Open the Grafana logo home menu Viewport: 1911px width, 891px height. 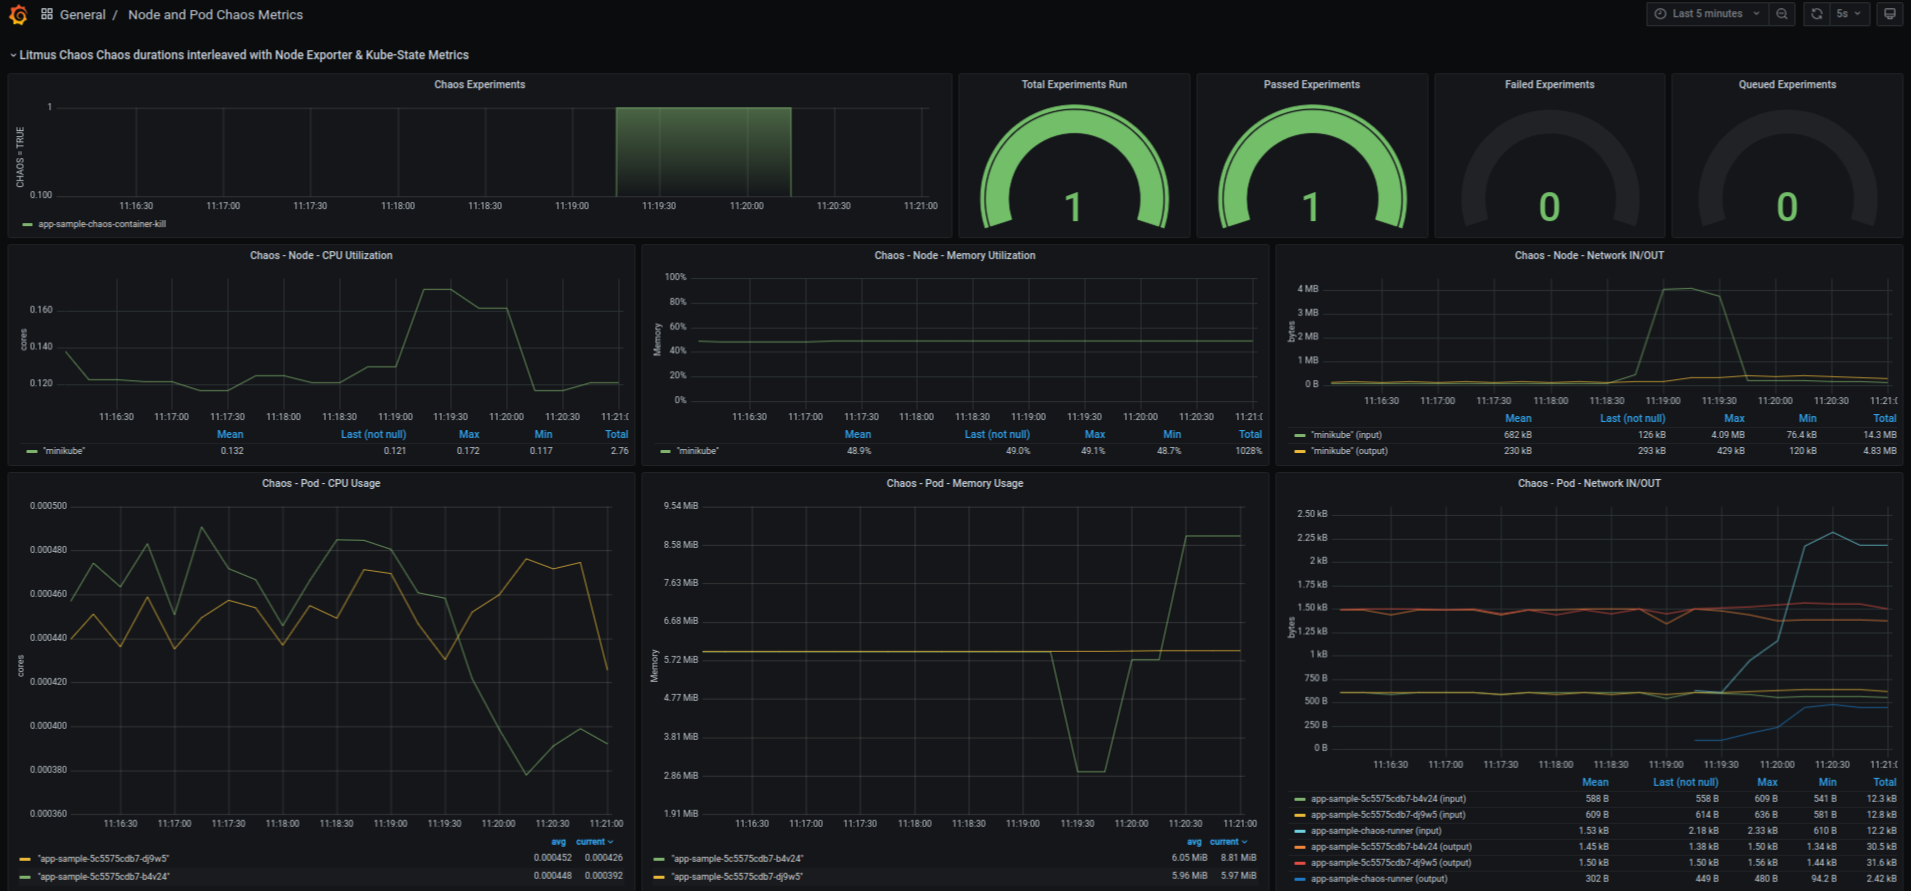pyautogui.click(x=18, y=15)
